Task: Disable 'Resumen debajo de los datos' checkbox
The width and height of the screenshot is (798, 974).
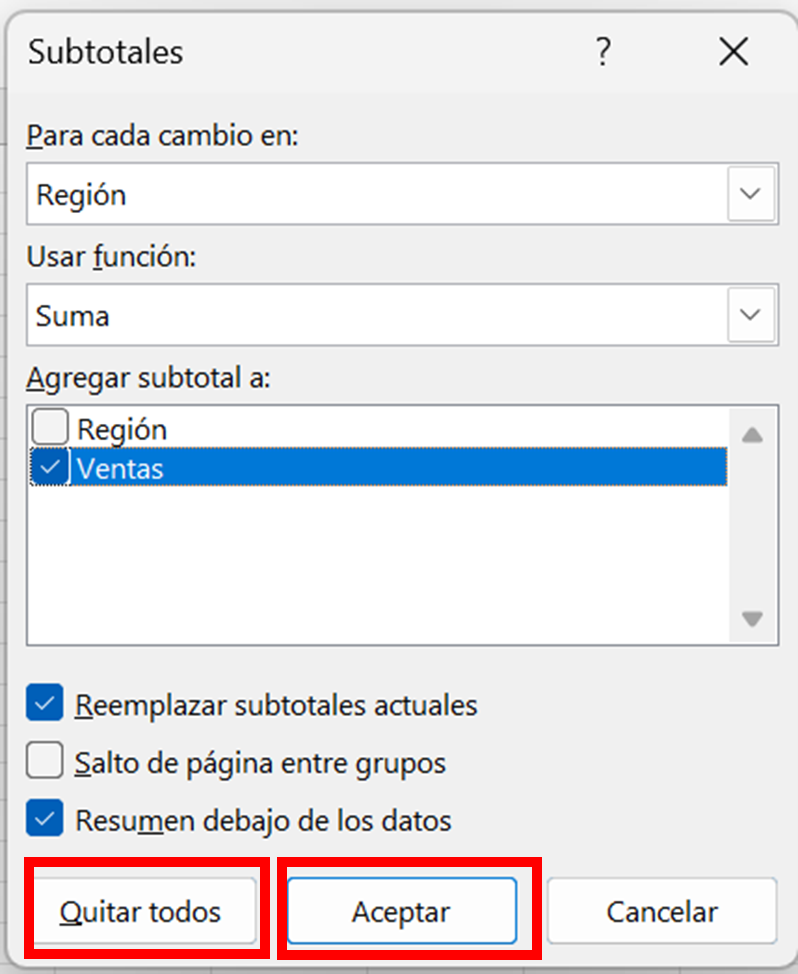Action: pos(45,821)
